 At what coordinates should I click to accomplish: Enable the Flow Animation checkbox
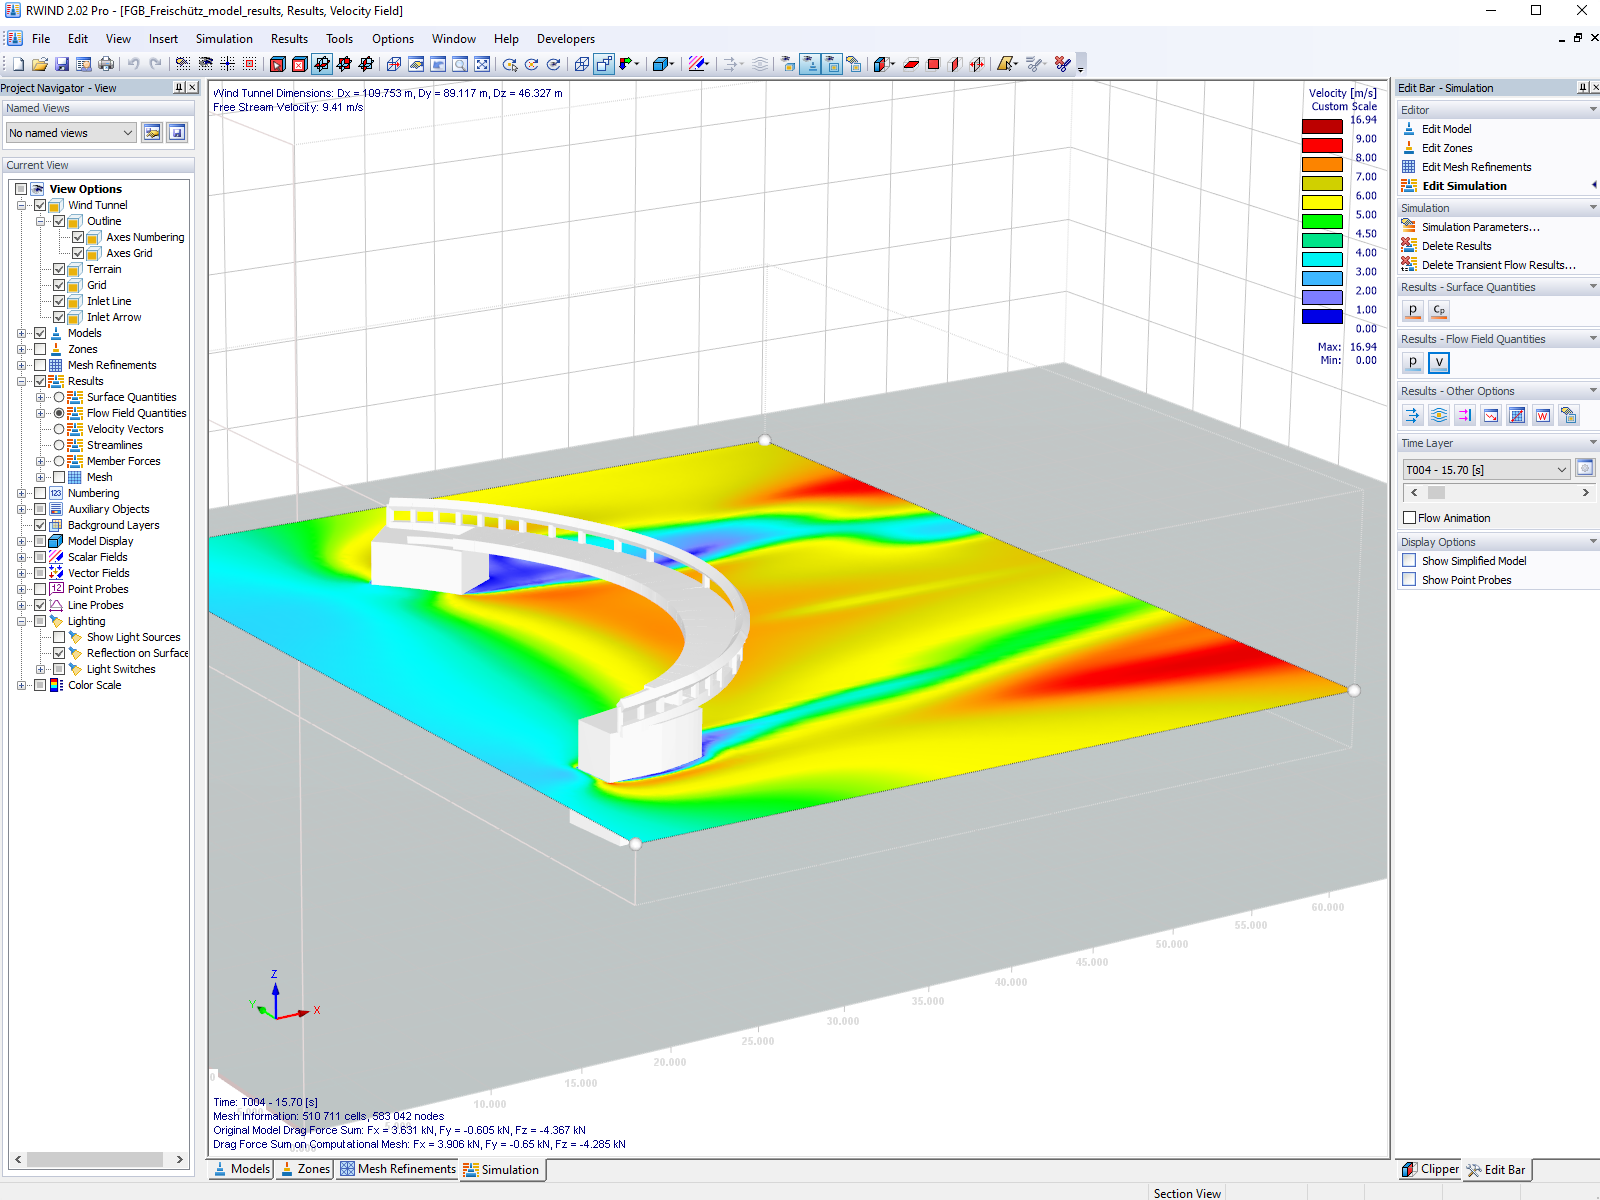[x=1409, y=518]
